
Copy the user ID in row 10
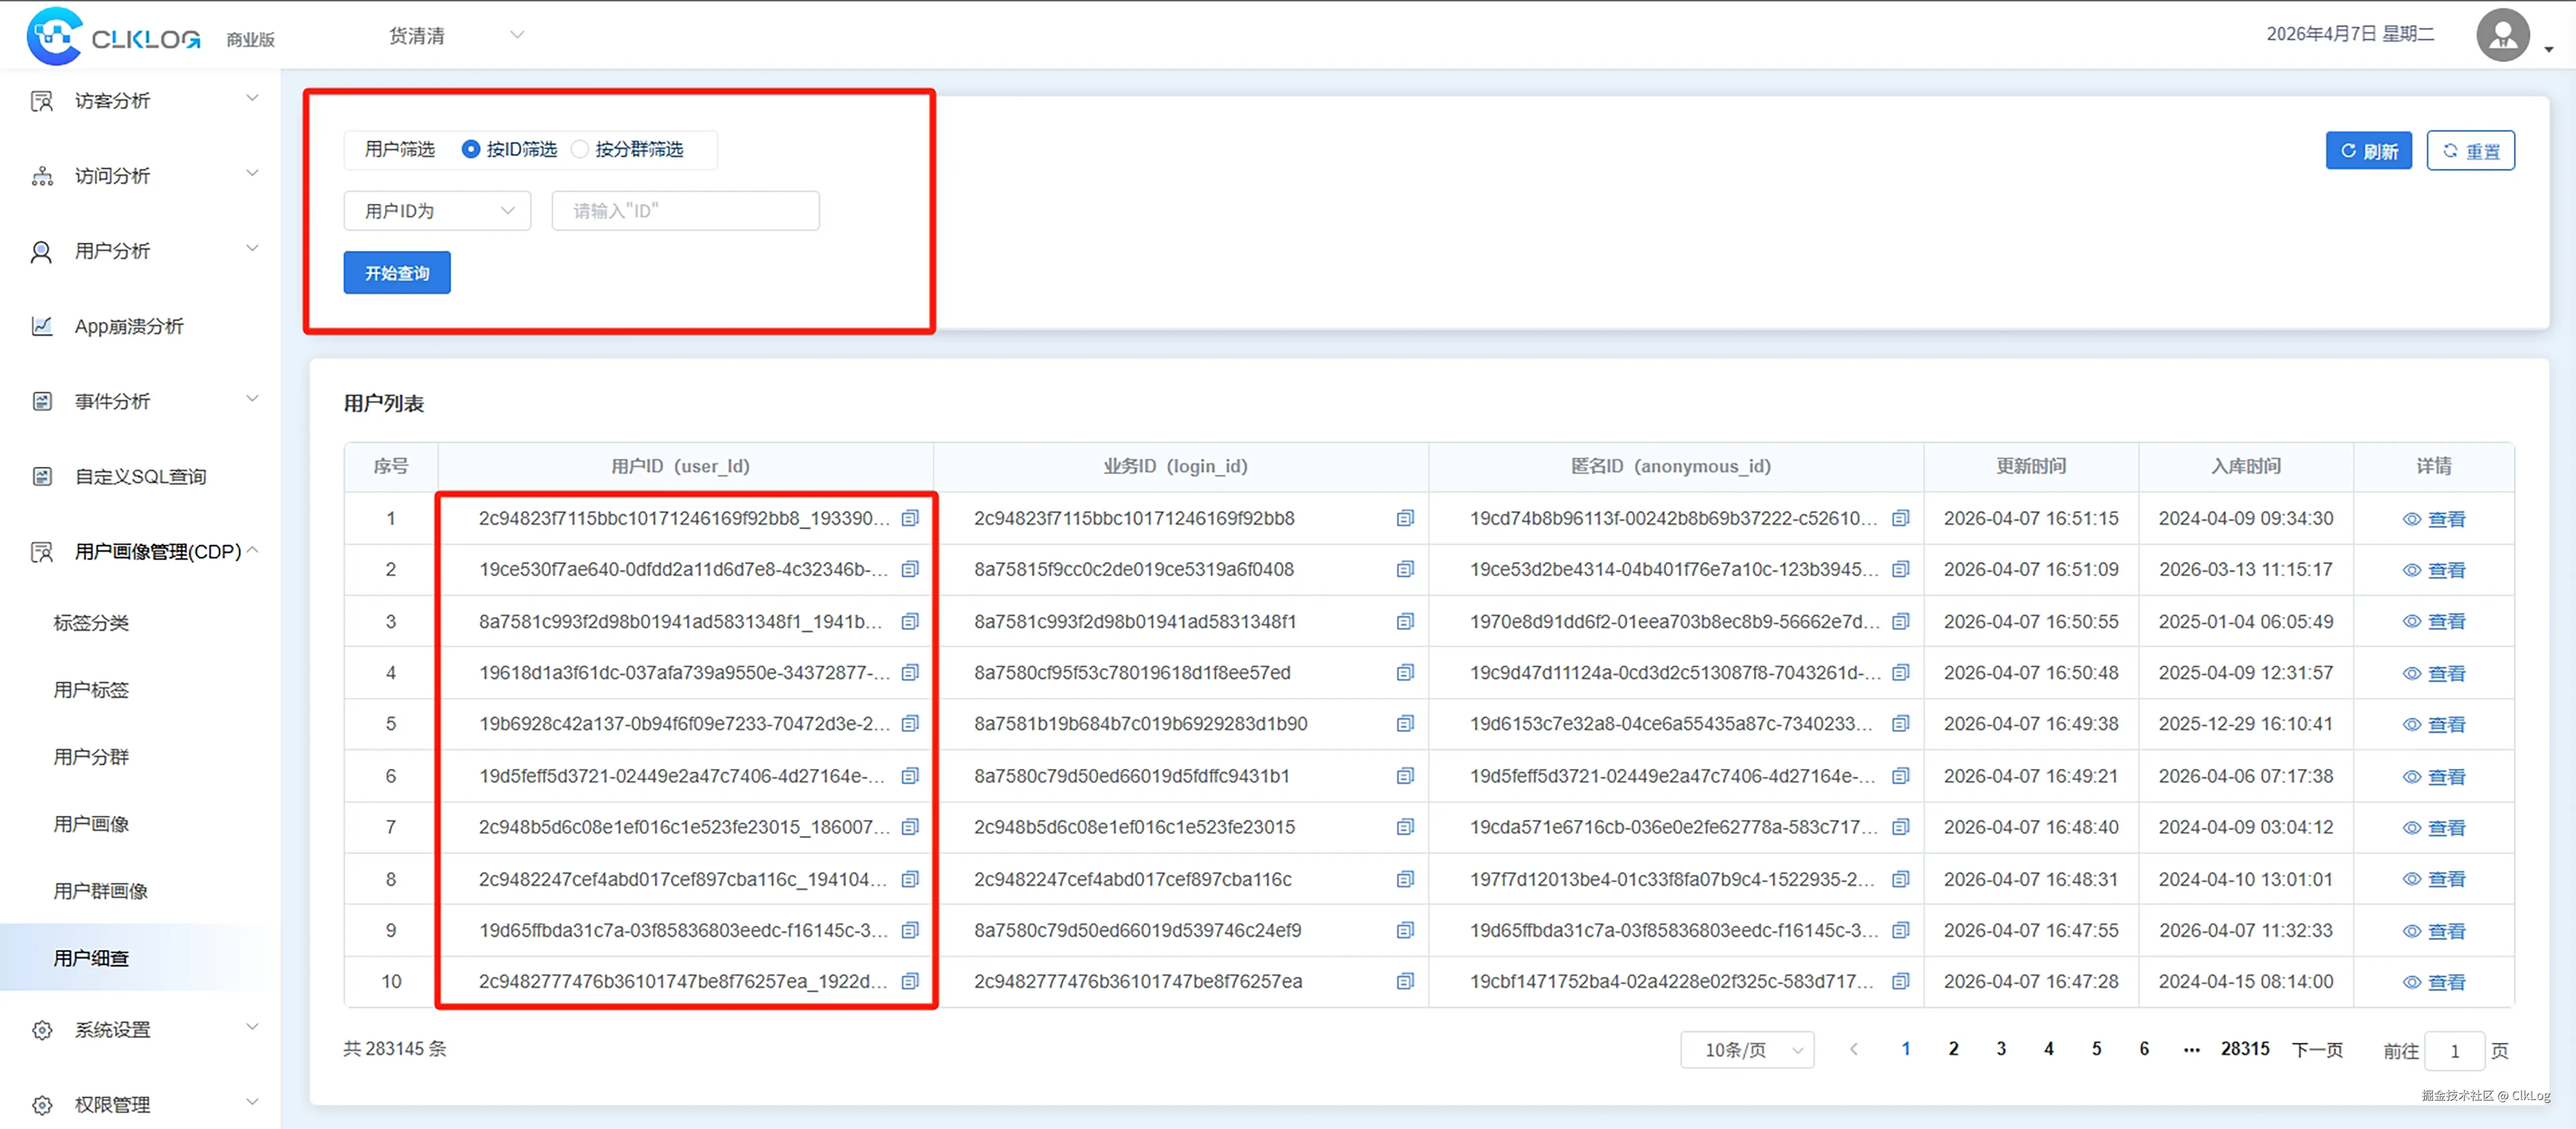(909, 981)
